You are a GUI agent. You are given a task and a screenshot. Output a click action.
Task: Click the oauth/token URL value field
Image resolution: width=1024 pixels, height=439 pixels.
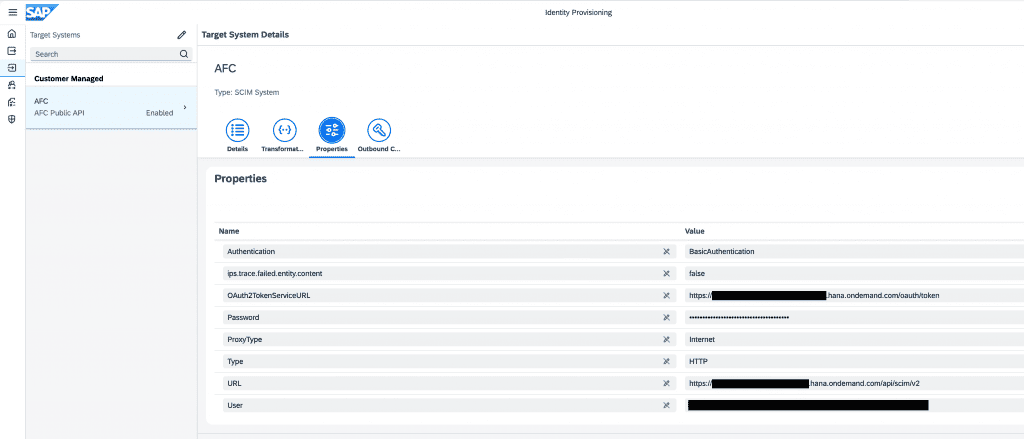[854, 296]
